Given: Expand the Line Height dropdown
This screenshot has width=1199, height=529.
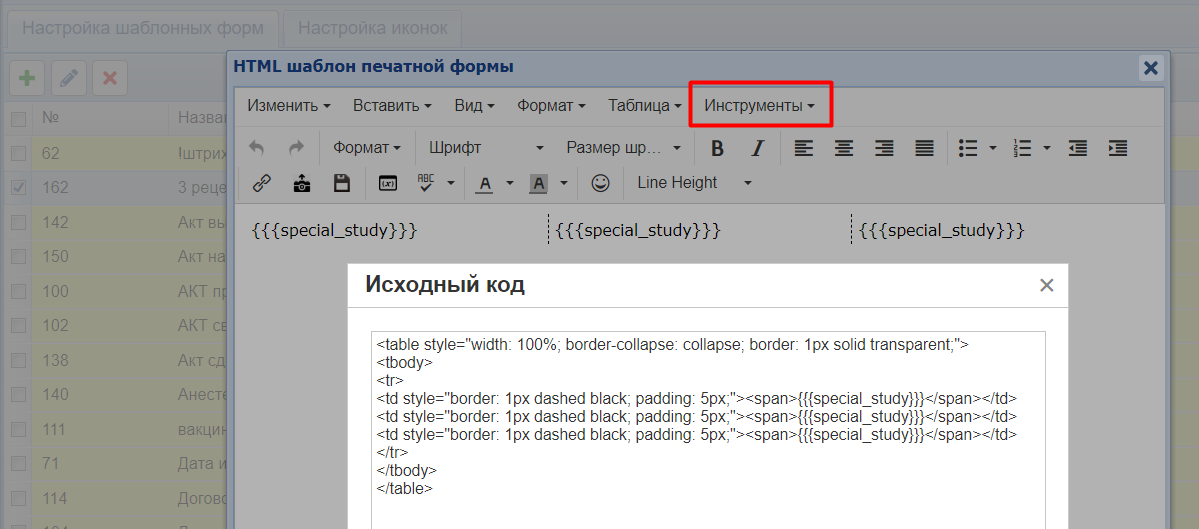Looking at the screenshot, I should pos(693,183).
